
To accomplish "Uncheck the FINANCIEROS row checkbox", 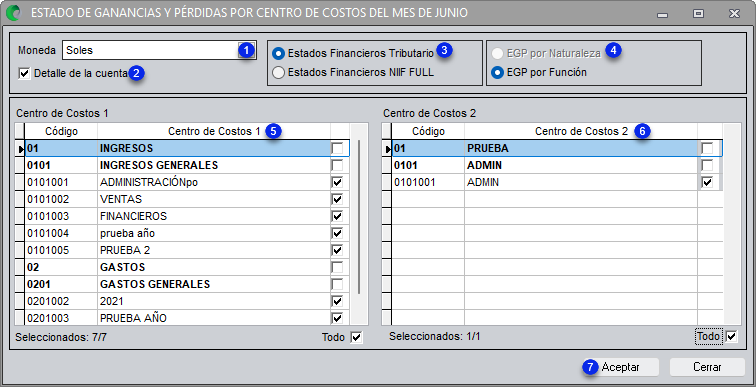I will tap(337, 216).
